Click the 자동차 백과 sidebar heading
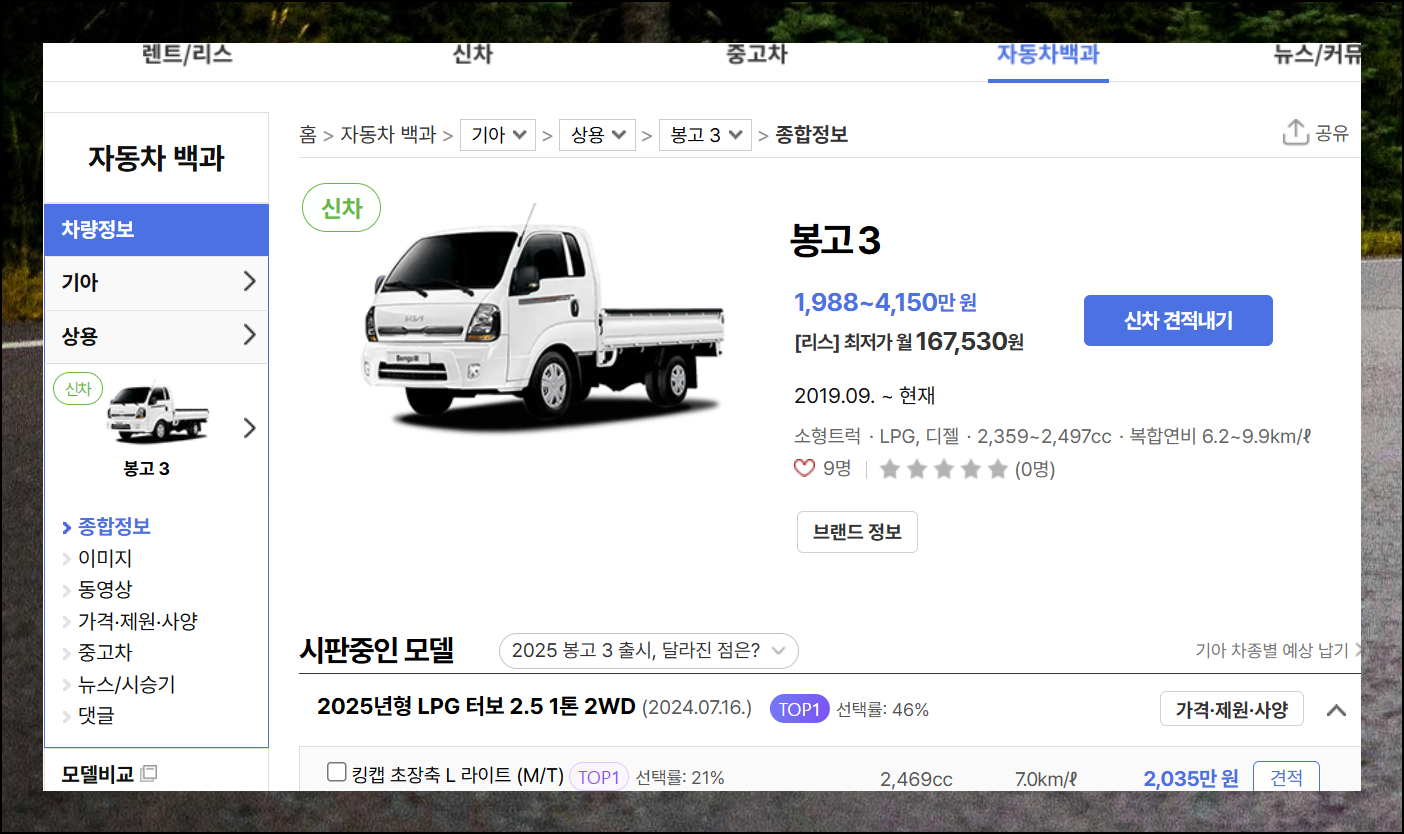 pyautogui.click(x=156, y=158)
